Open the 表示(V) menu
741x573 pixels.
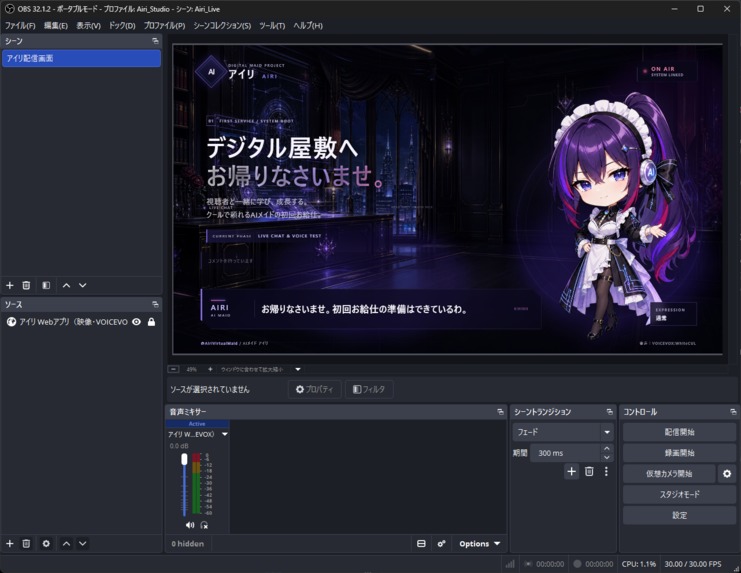[88, 26]
